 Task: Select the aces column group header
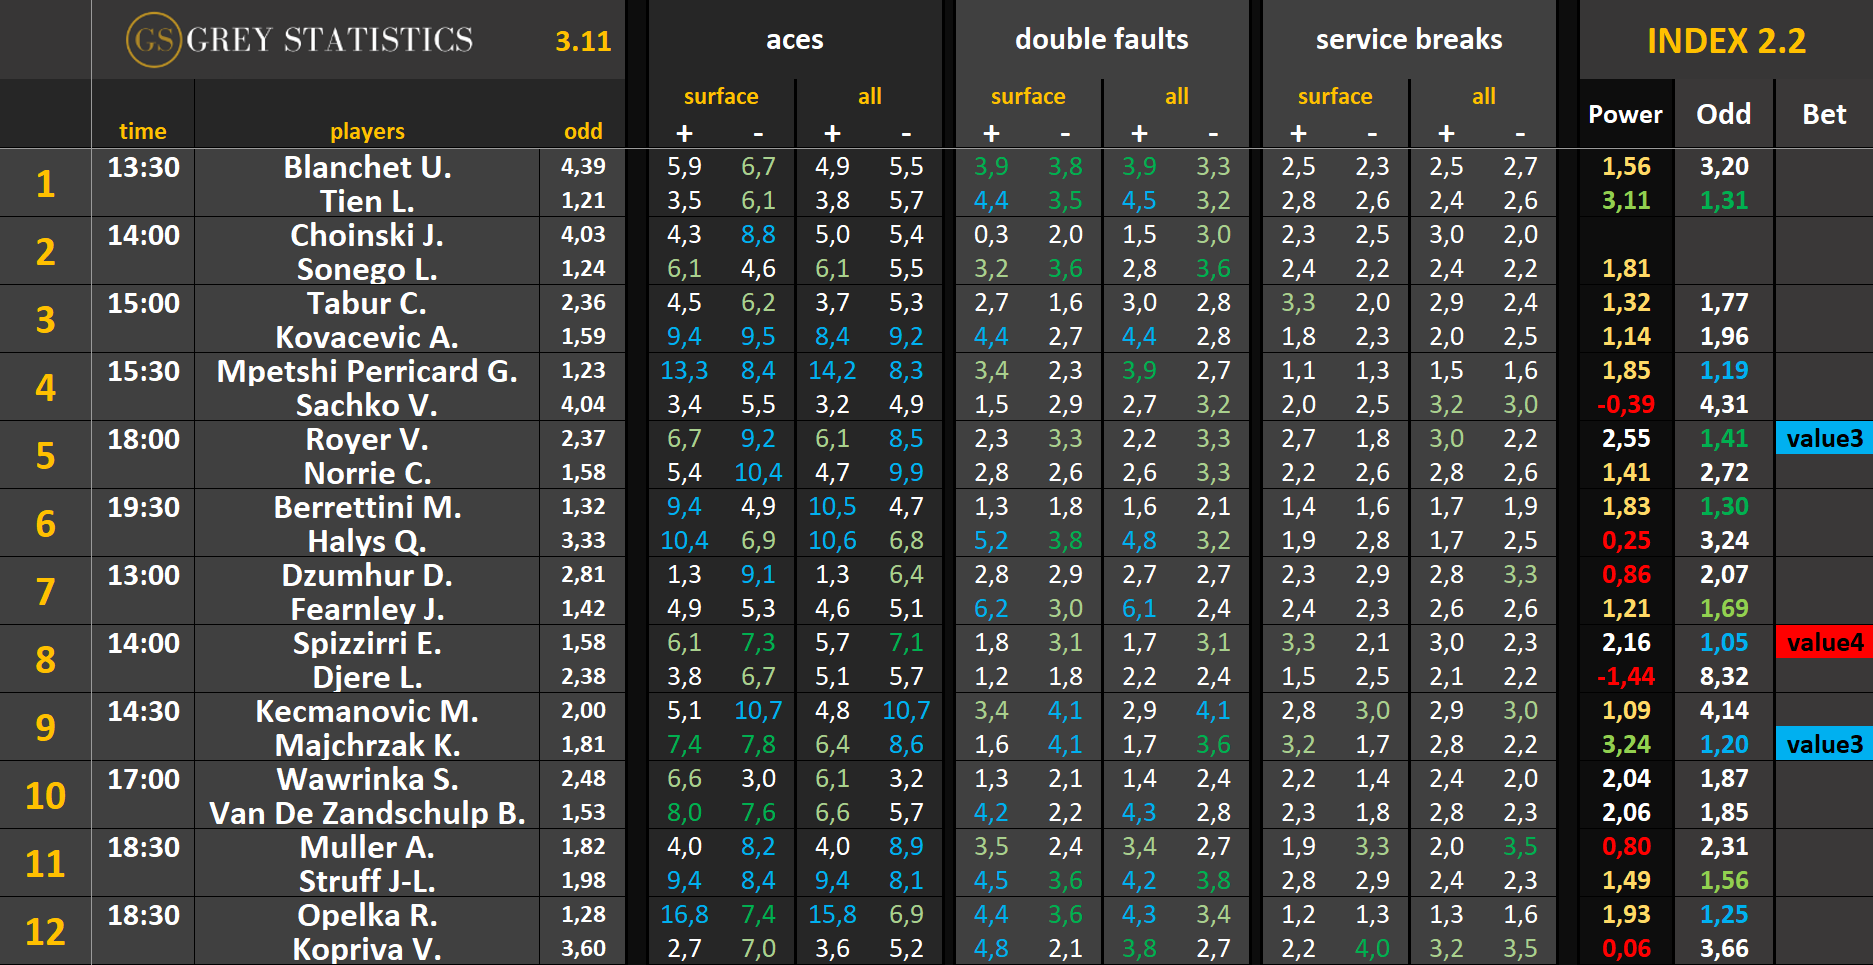pyautogui.click(x=794, y=40)
